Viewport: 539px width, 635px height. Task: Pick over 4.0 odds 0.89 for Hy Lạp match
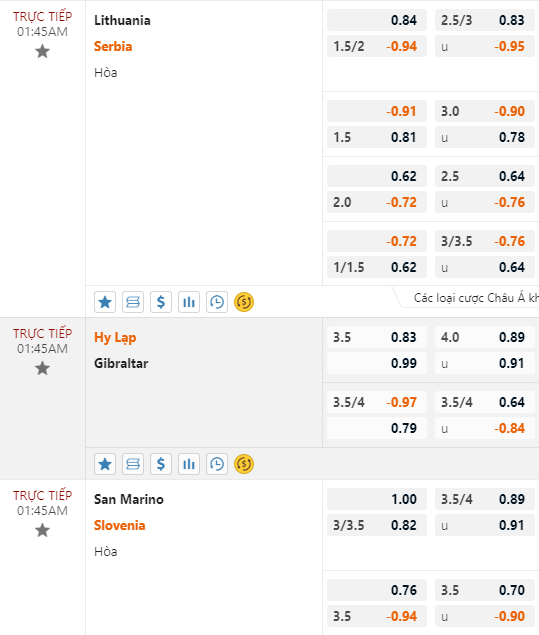coord(485,337)
